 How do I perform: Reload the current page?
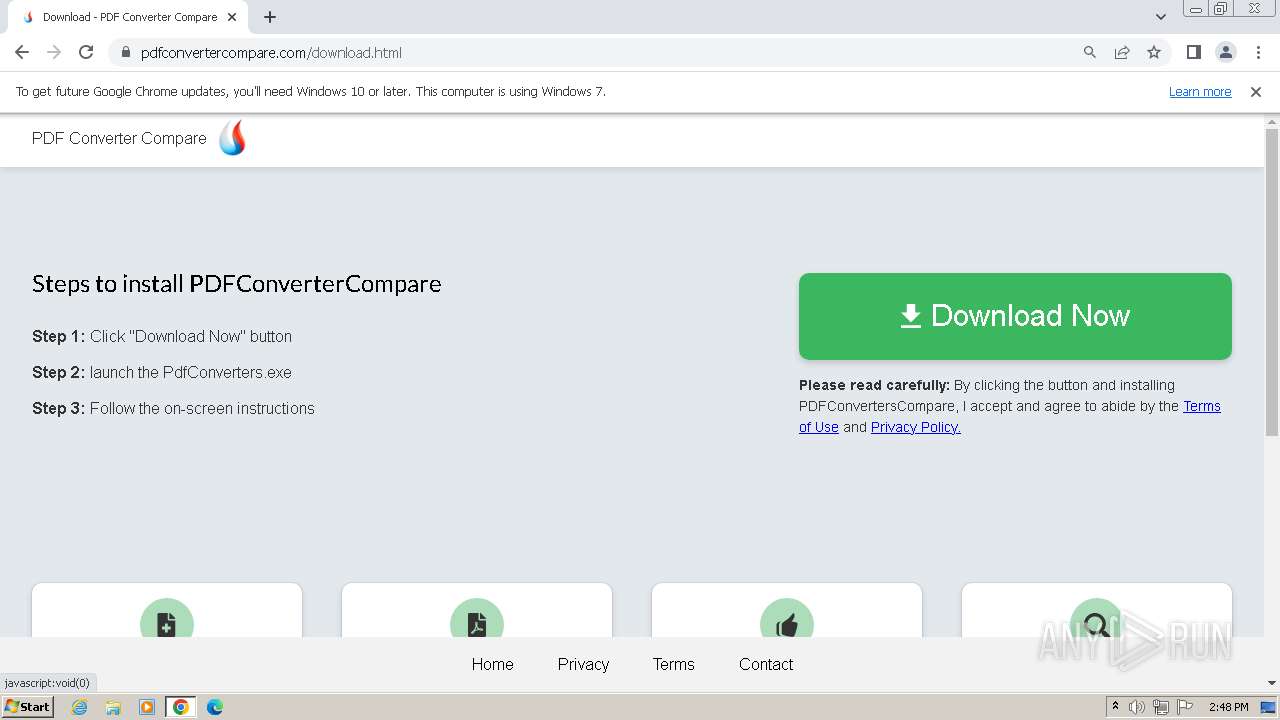click(86, 52)
